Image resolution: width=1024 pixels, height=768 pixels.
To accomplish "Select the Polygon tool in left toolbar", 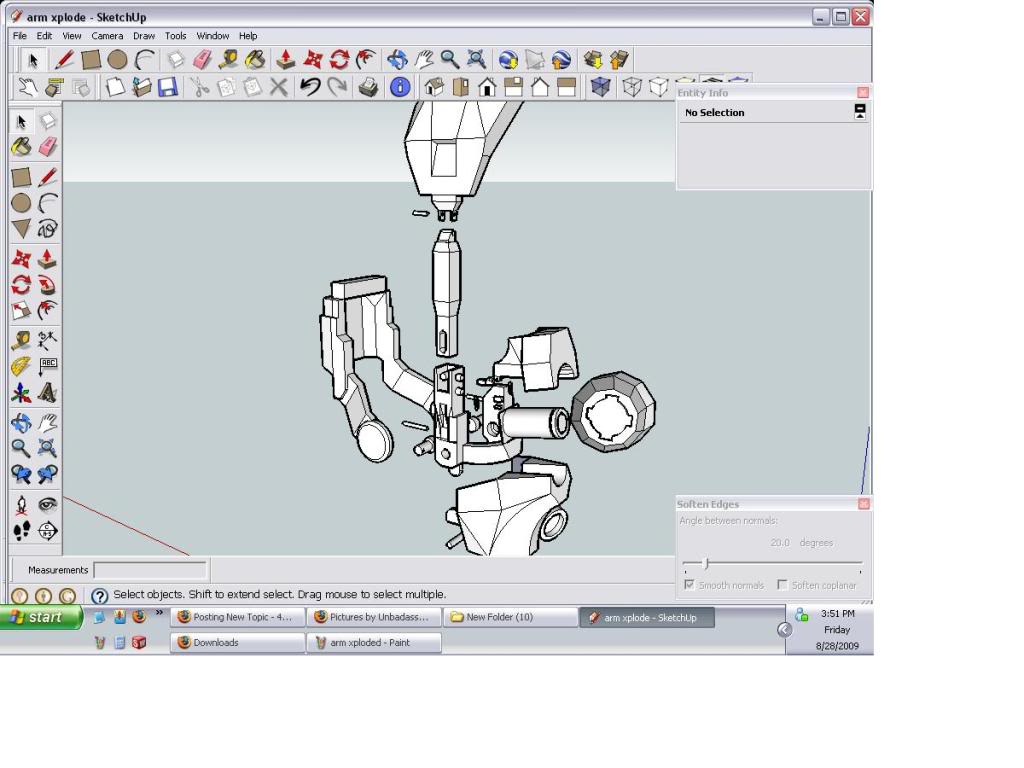I will pos(21,229).
